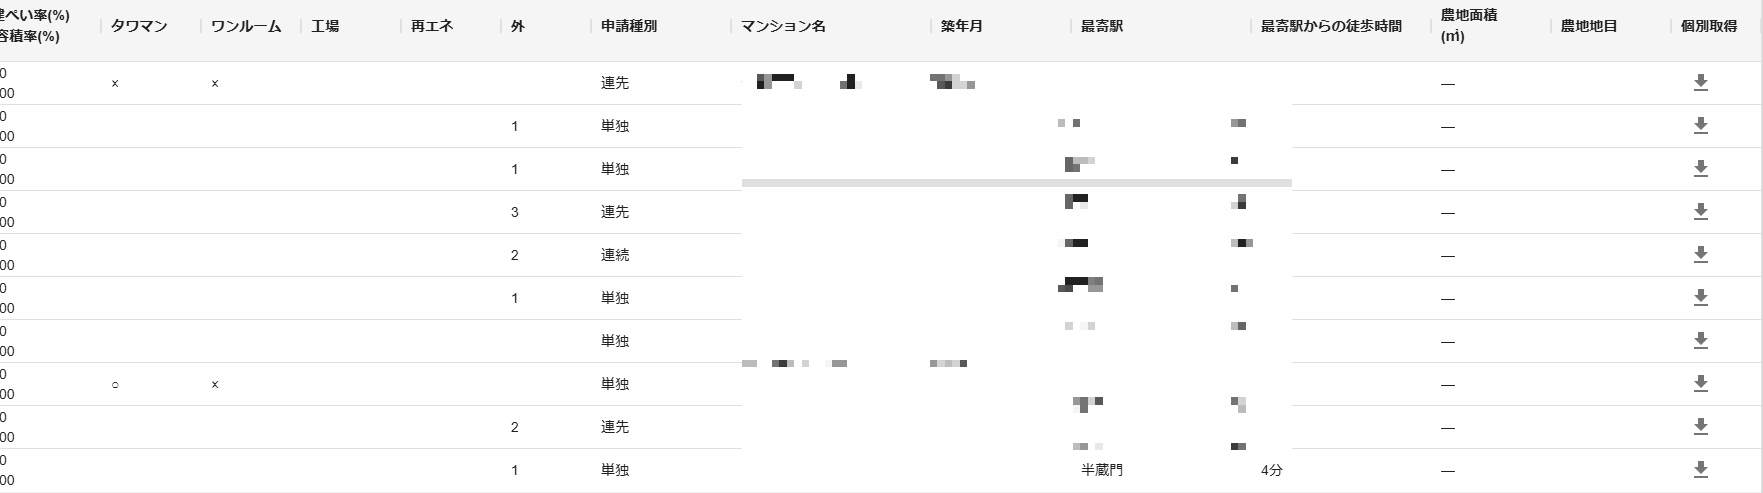Sort by the タワマン column header
This screenshot has height=493, width=1763.
click(139, 26)
